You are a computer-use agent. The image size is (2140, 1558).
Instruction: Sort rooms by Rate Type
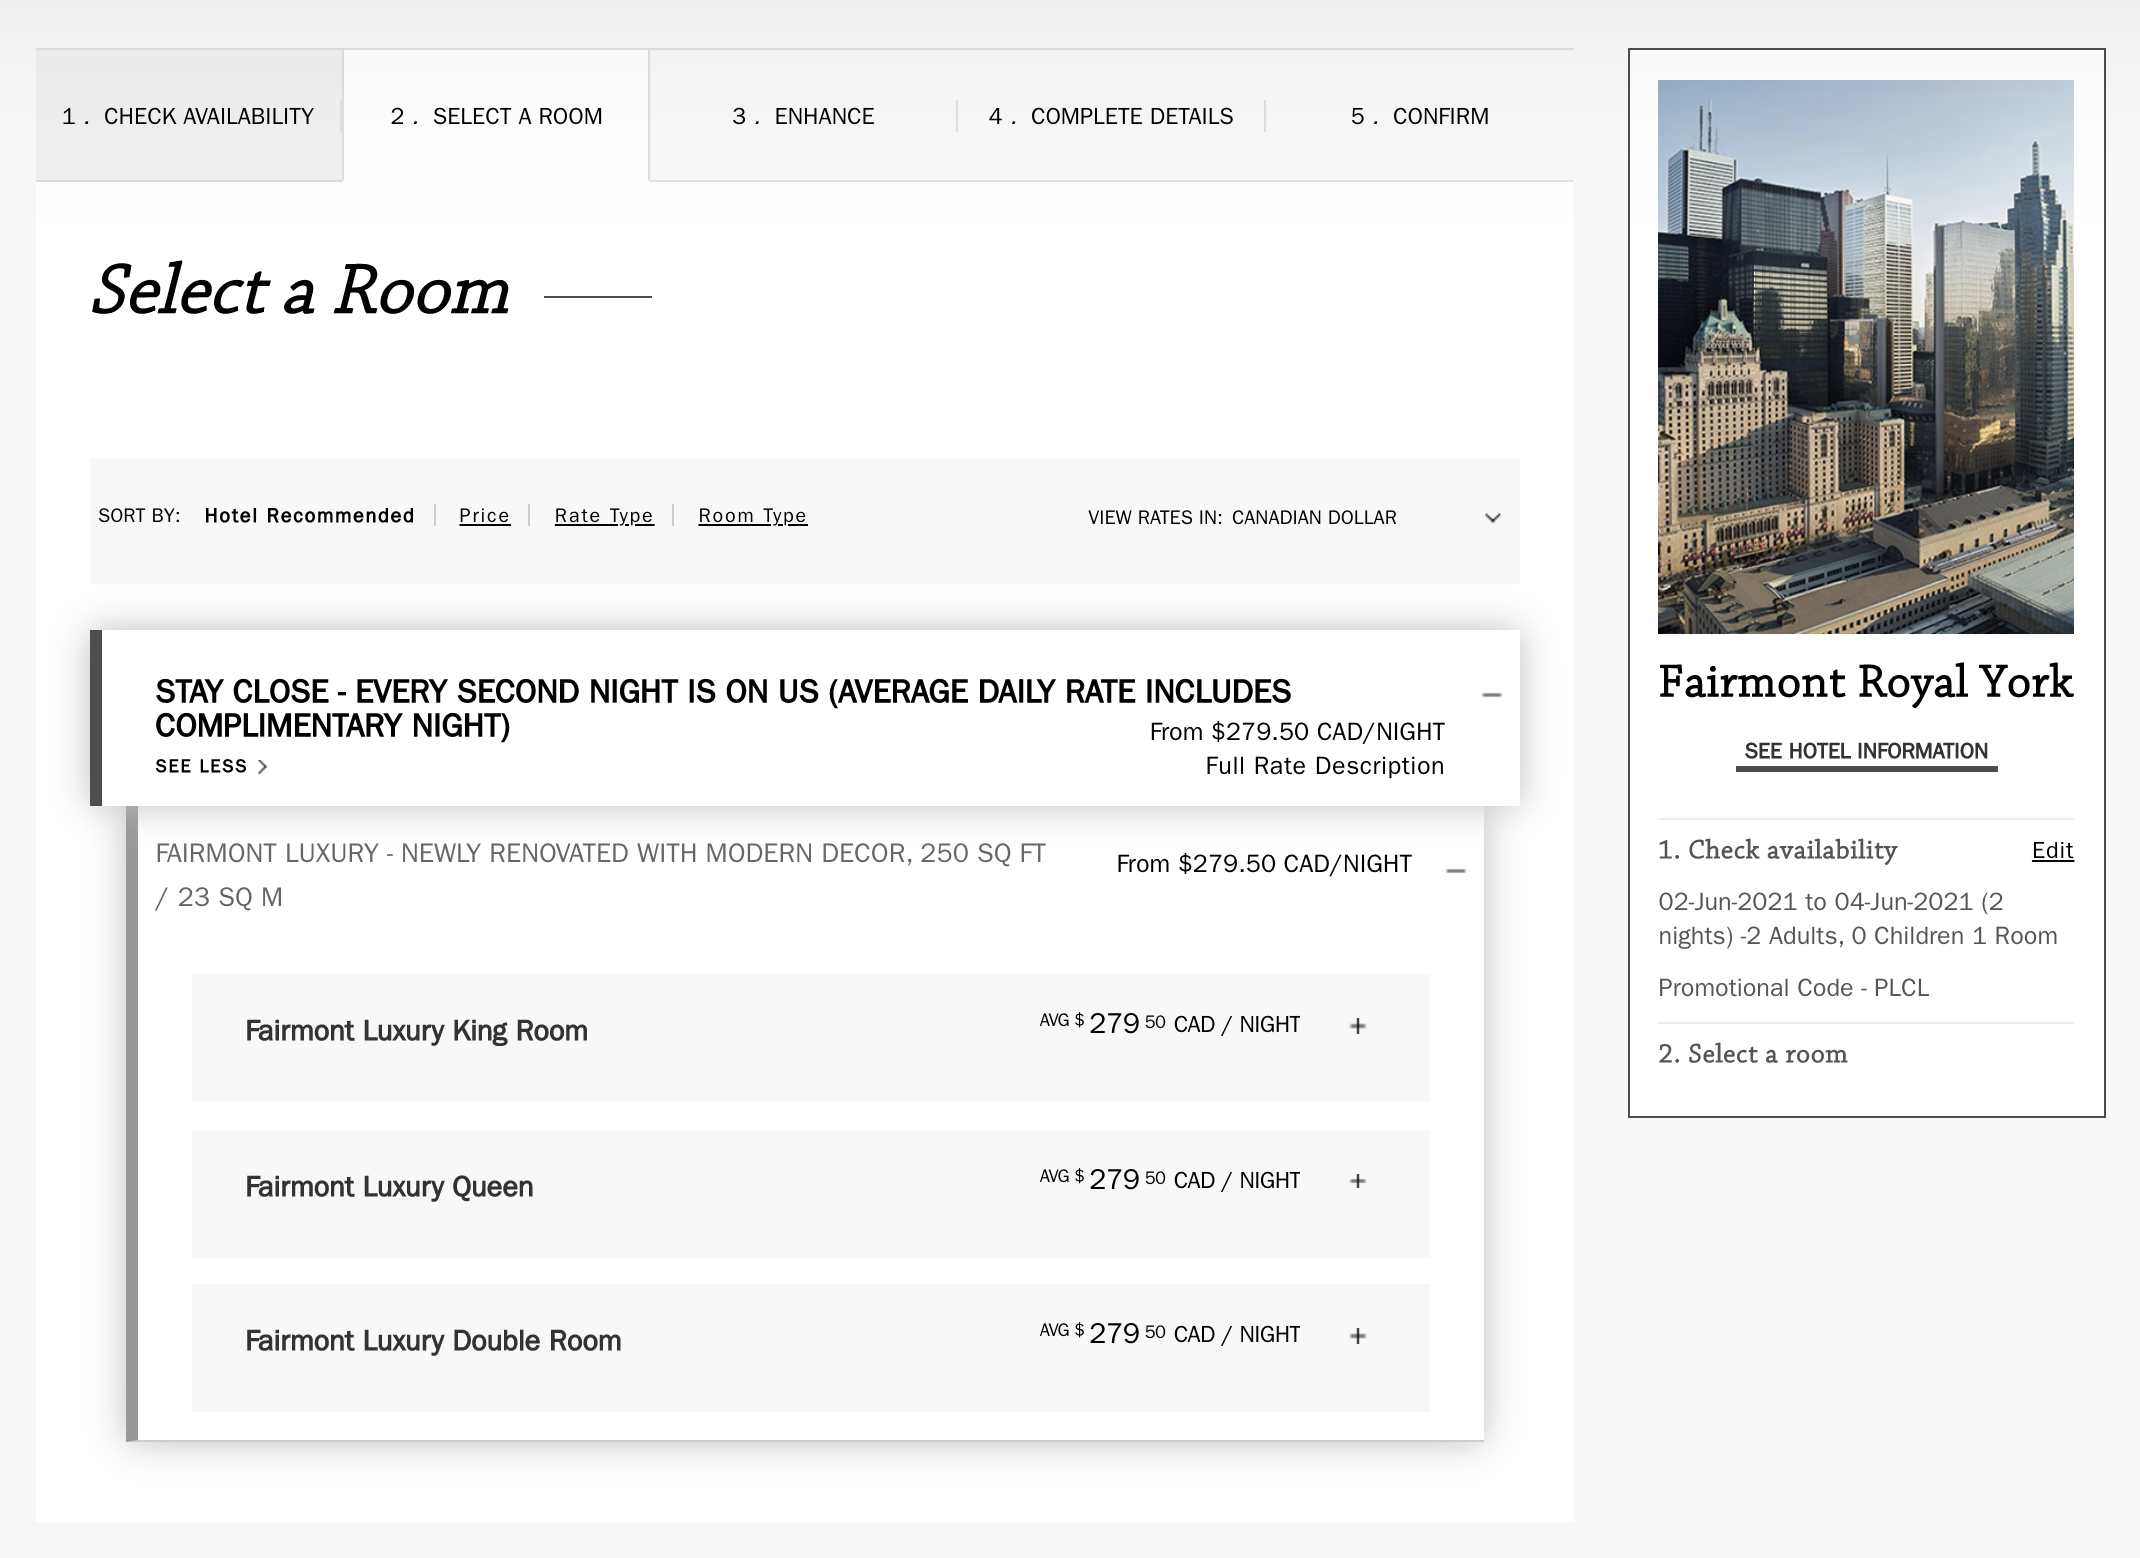tap(603, 516)
